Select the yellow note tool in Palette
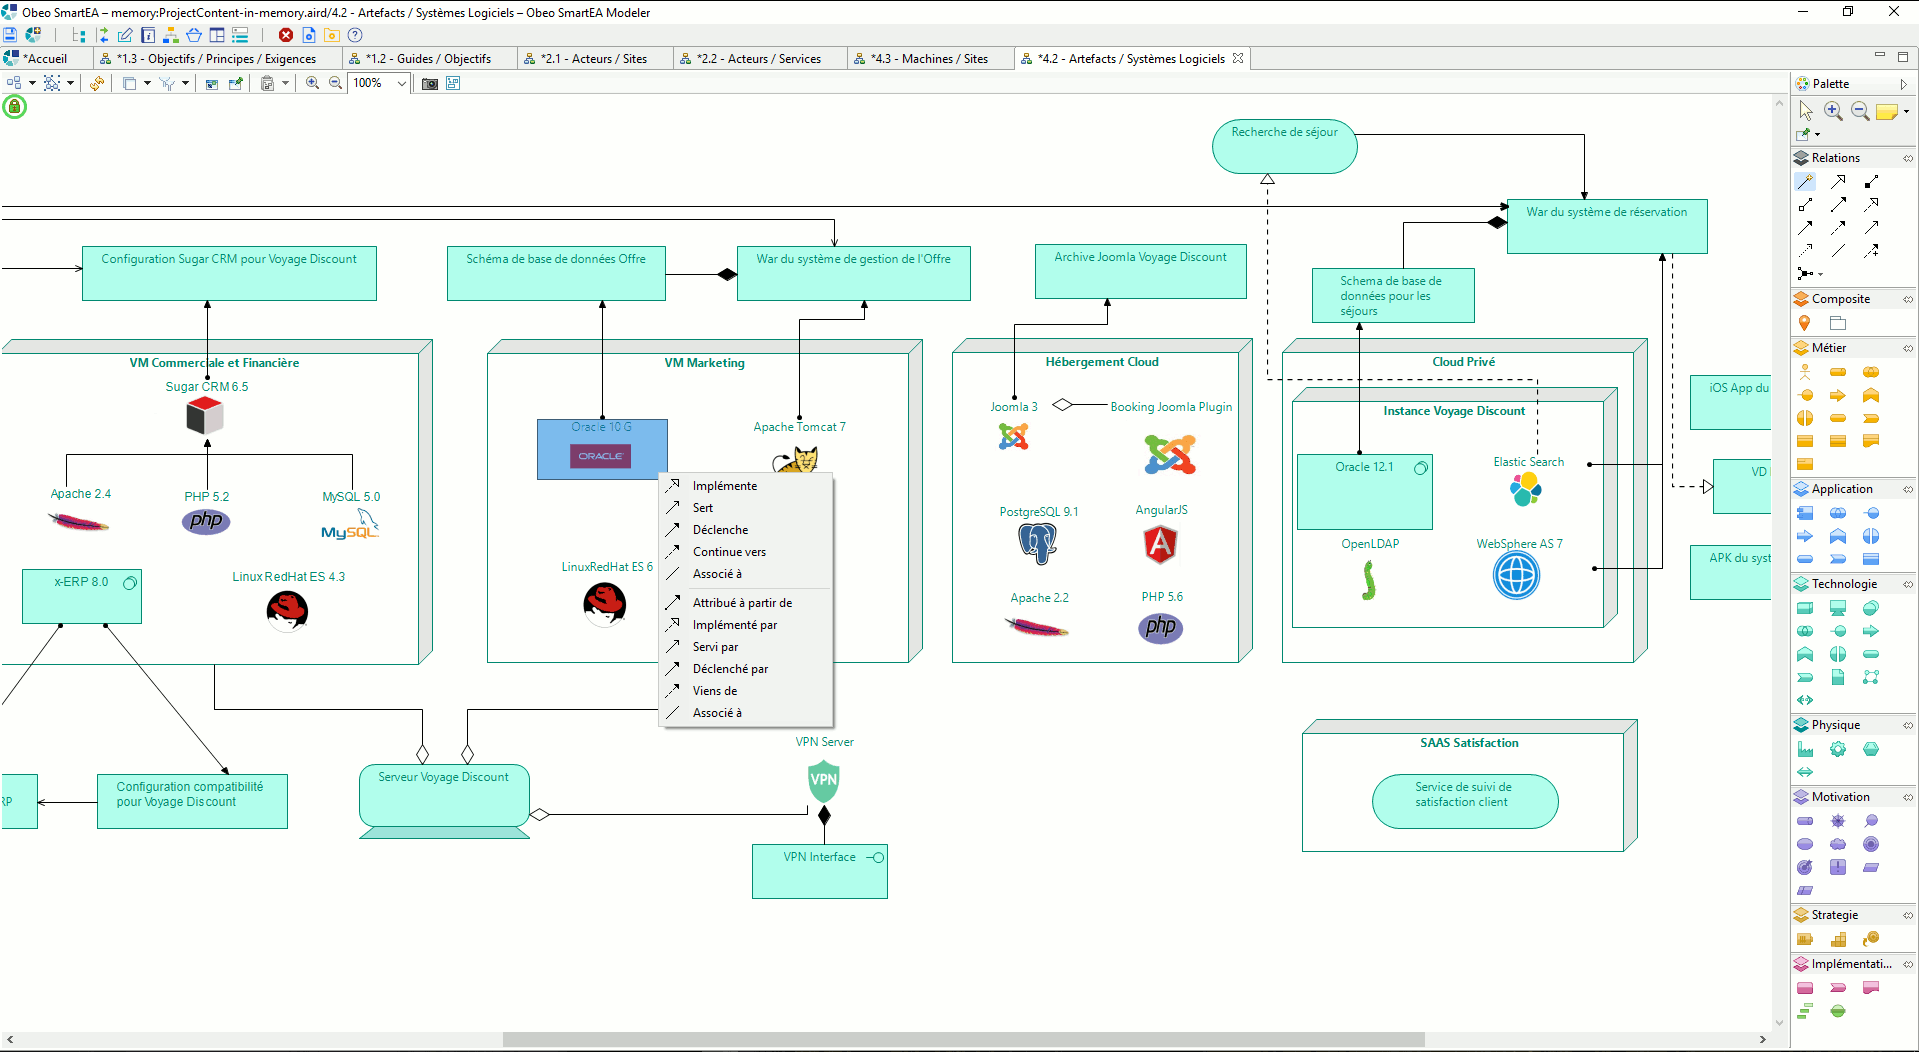Viewport: 1919px width, 1052px height. pyautogui.click(x=1887, y=111)
